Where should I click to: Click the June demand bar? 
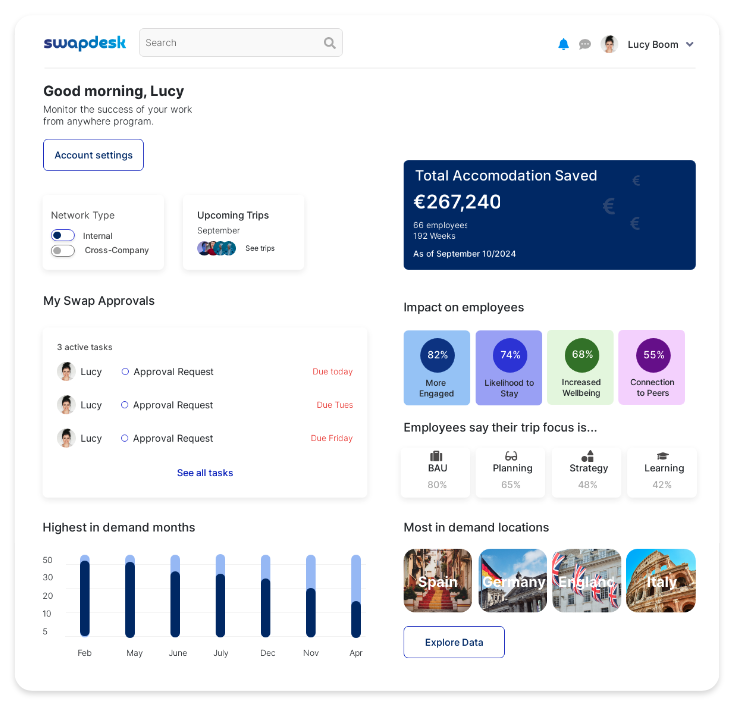[x=175, y=596]
